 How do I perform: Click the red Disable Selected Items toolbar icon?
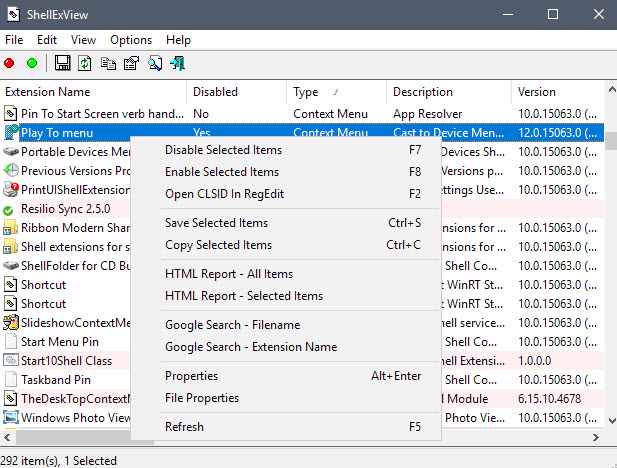9,63
